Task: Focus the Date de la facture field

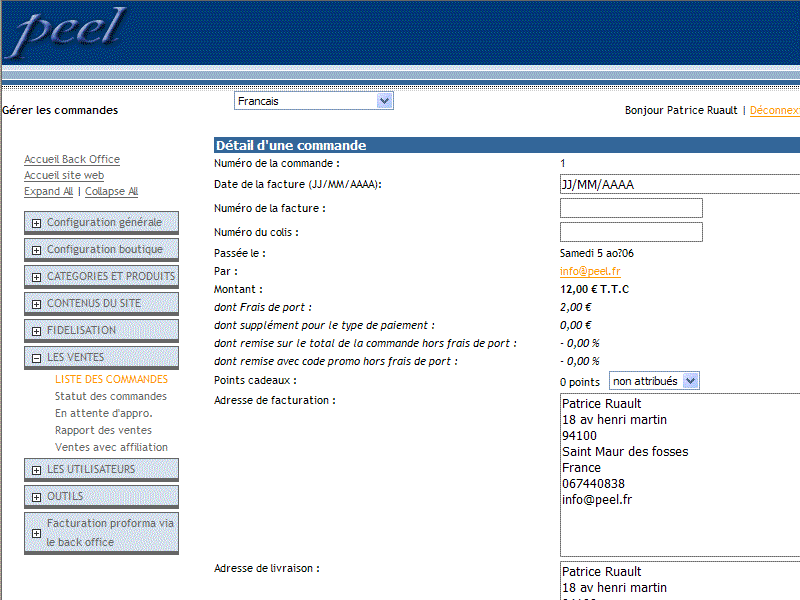Action: click(x=680, y=184)
